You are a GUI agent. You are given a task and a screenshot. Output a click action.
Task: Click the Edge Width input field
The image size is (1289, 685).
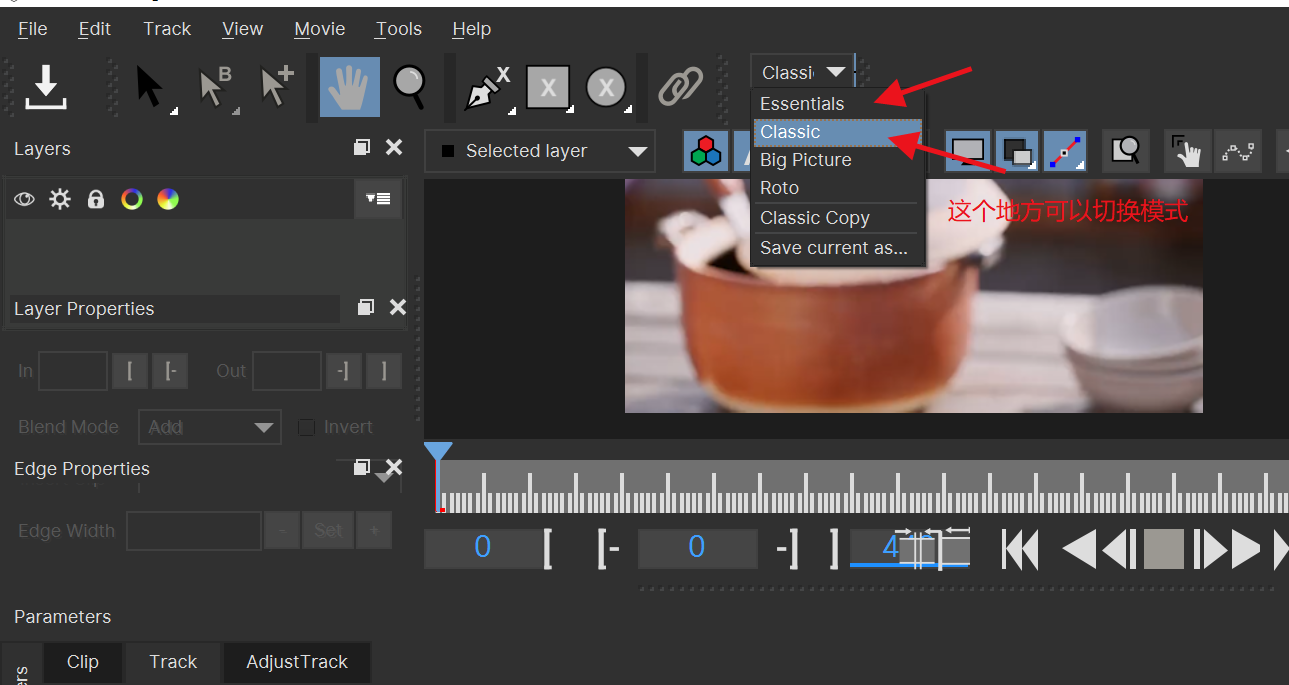tap(194, 531)
